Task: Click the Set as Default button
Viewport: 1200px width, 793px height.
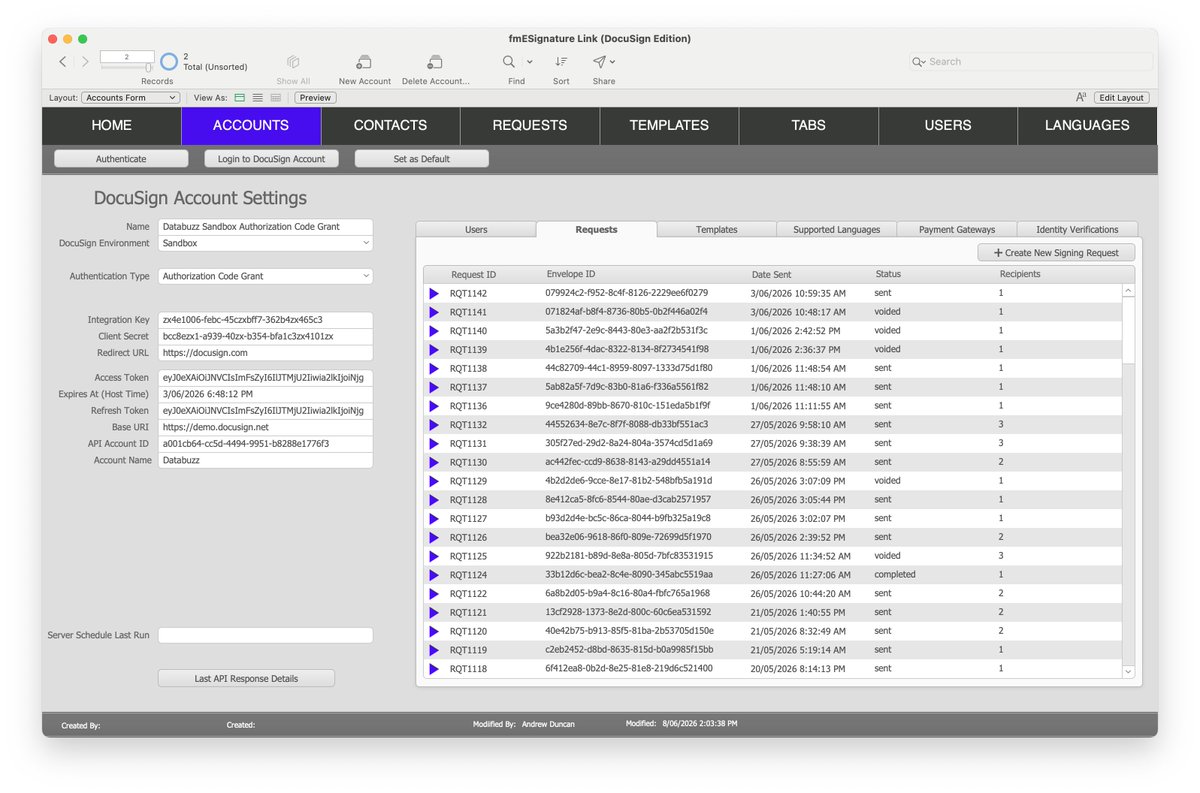Action: [x=422, y=159]
